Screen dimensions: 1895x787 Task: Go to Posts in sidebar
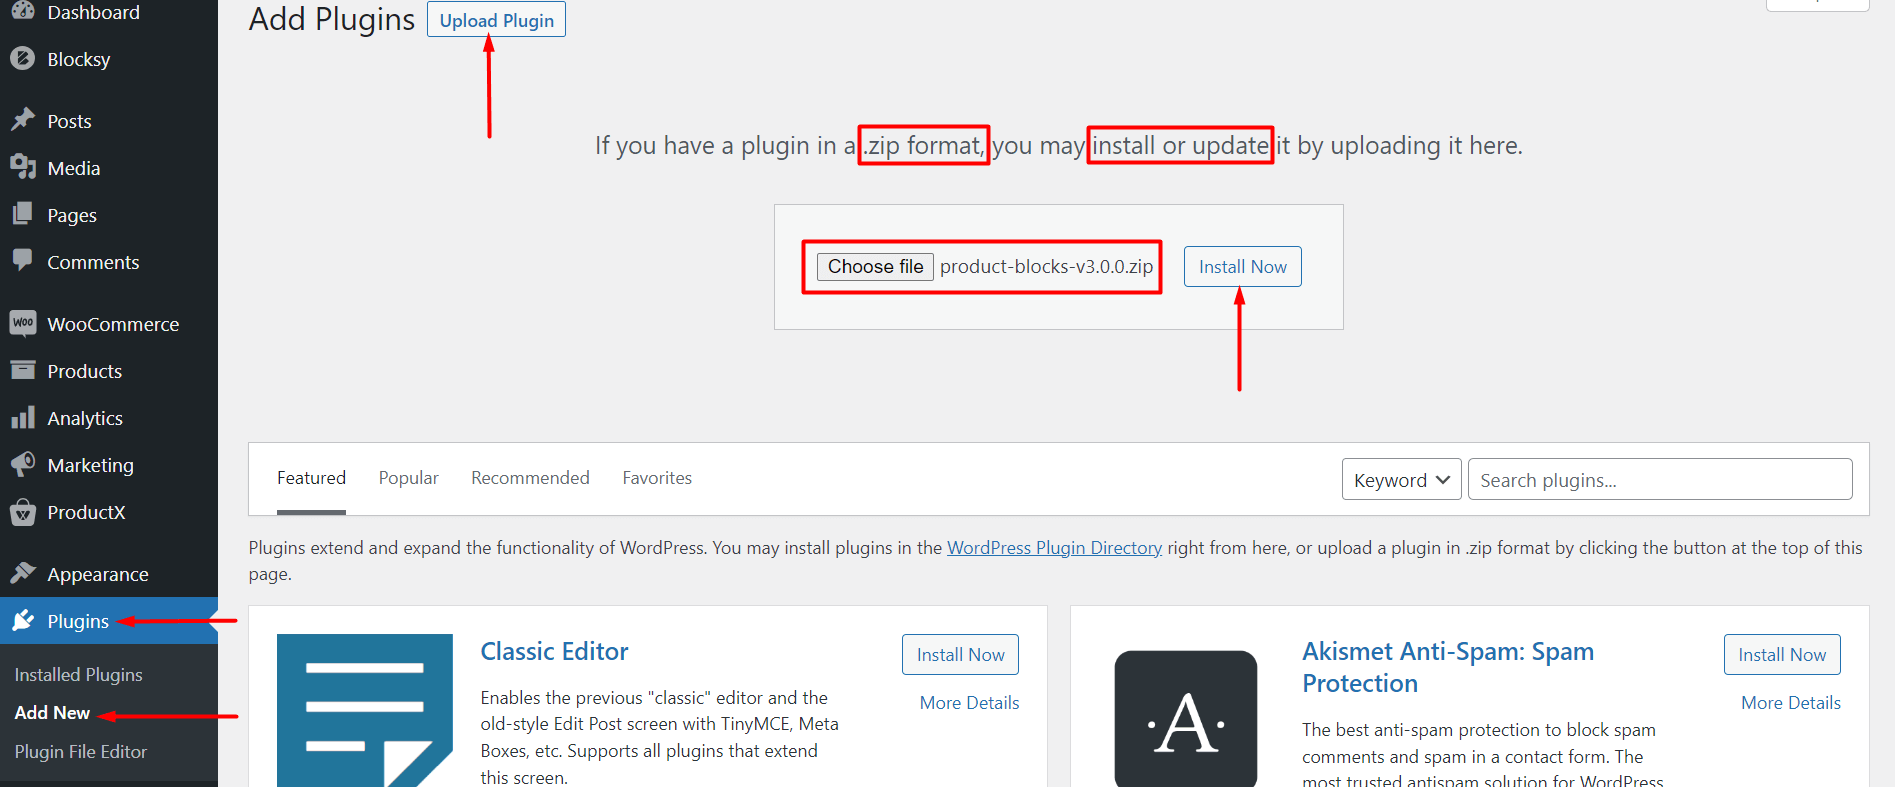(69, 121)
